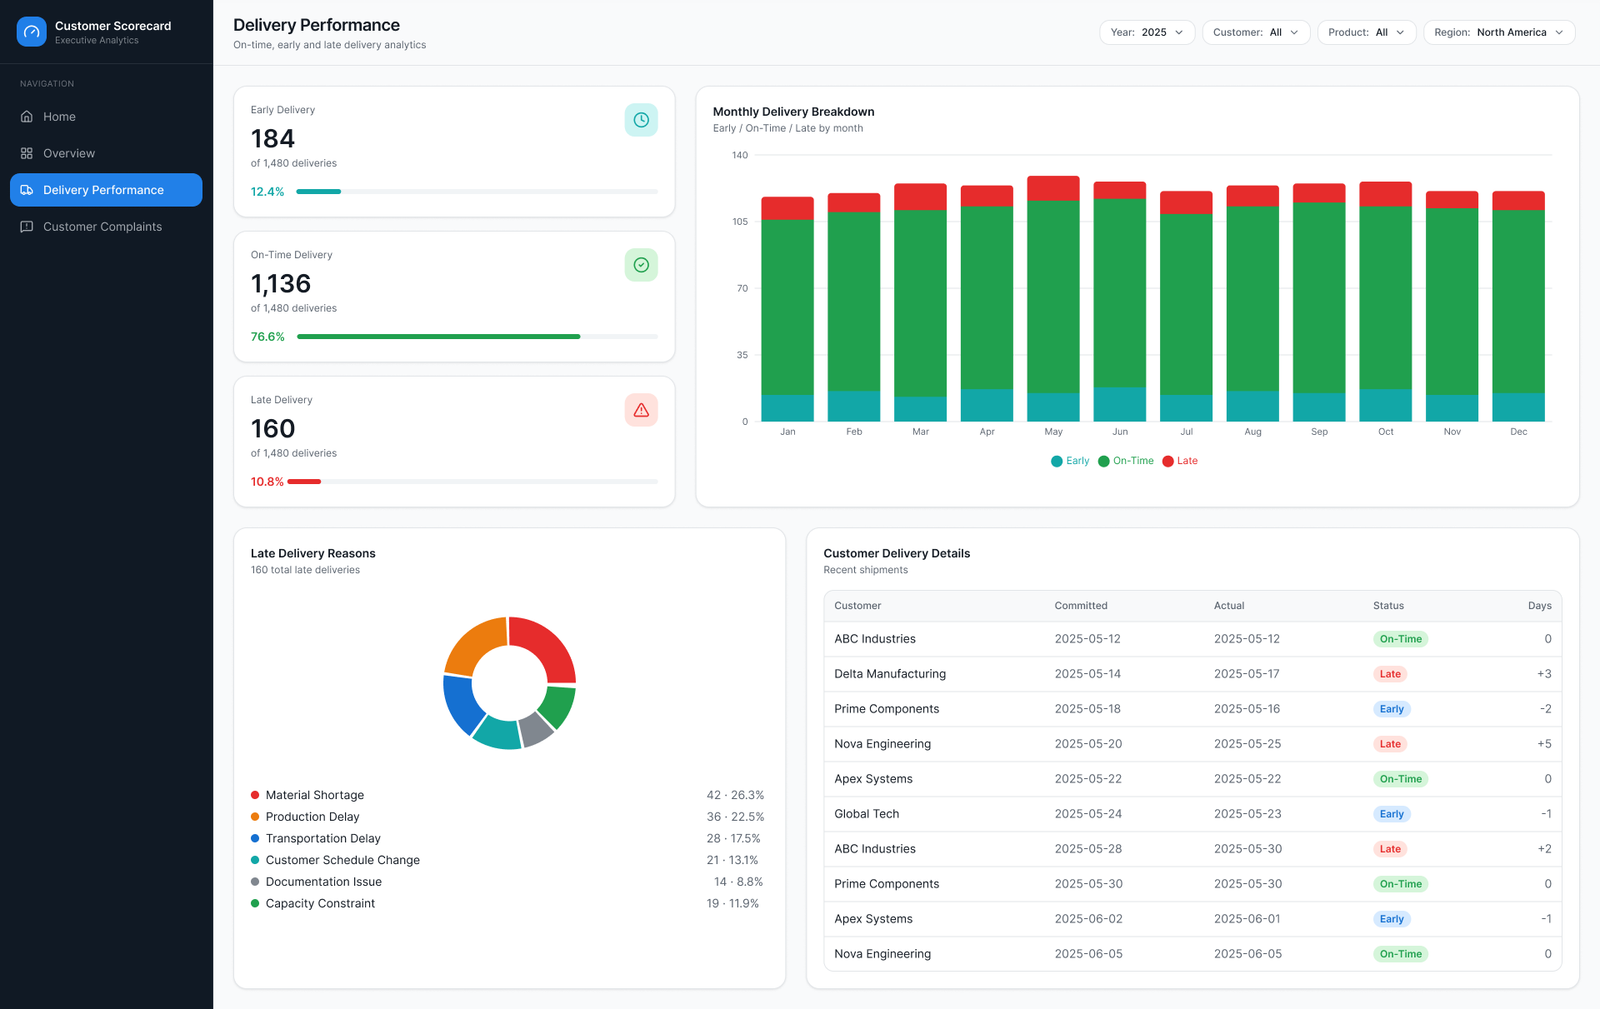Image resolution: width=1600 pixels, height=1009 pixels.
Task: Click the +5 days value
Action: click(1544, 744)
